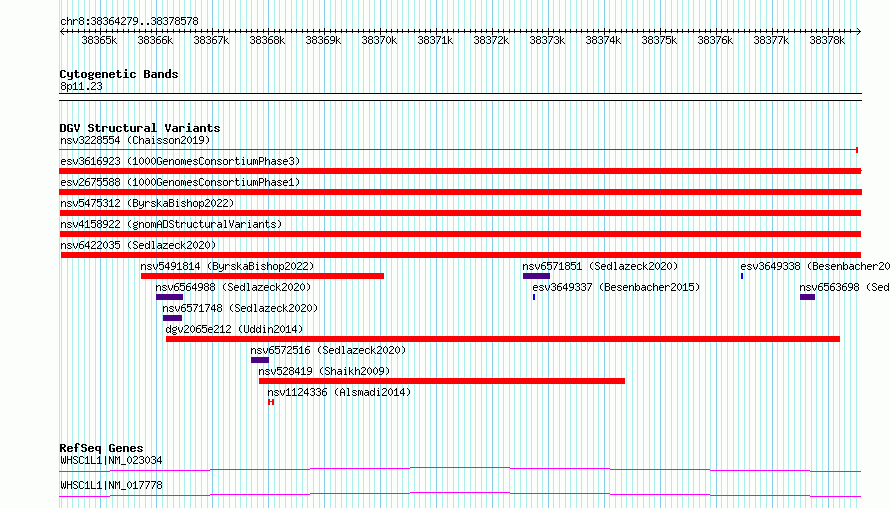Click the red bar under esv3616923
Screen dimensions: 890x508
pos(460,171)
